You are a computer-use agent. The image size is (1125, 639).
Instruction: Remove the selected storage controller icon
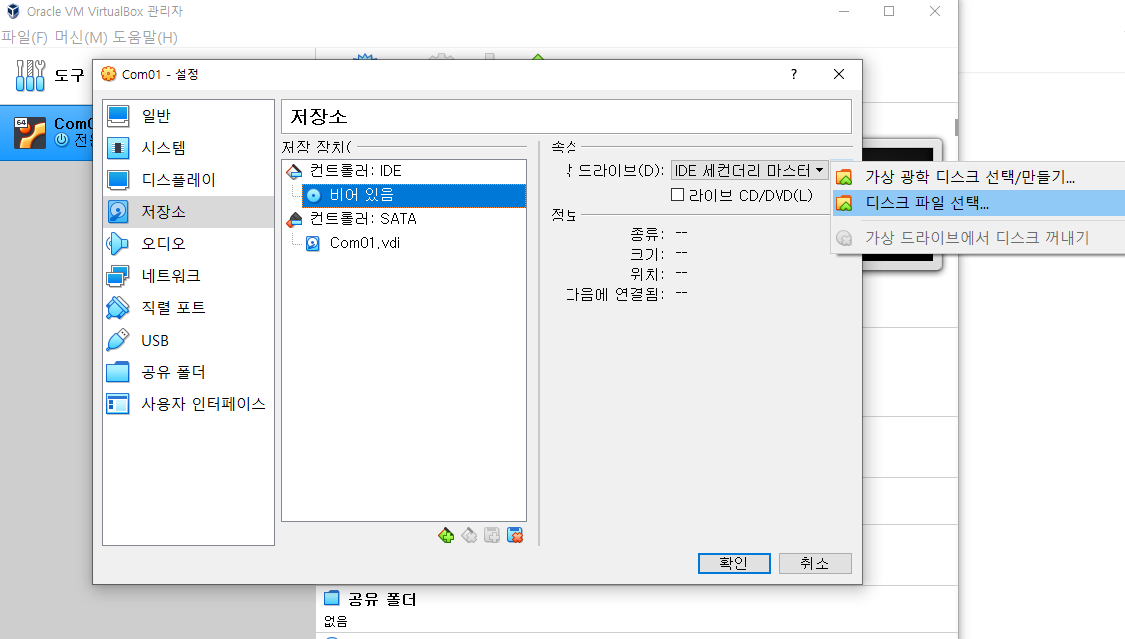(469, 536)
